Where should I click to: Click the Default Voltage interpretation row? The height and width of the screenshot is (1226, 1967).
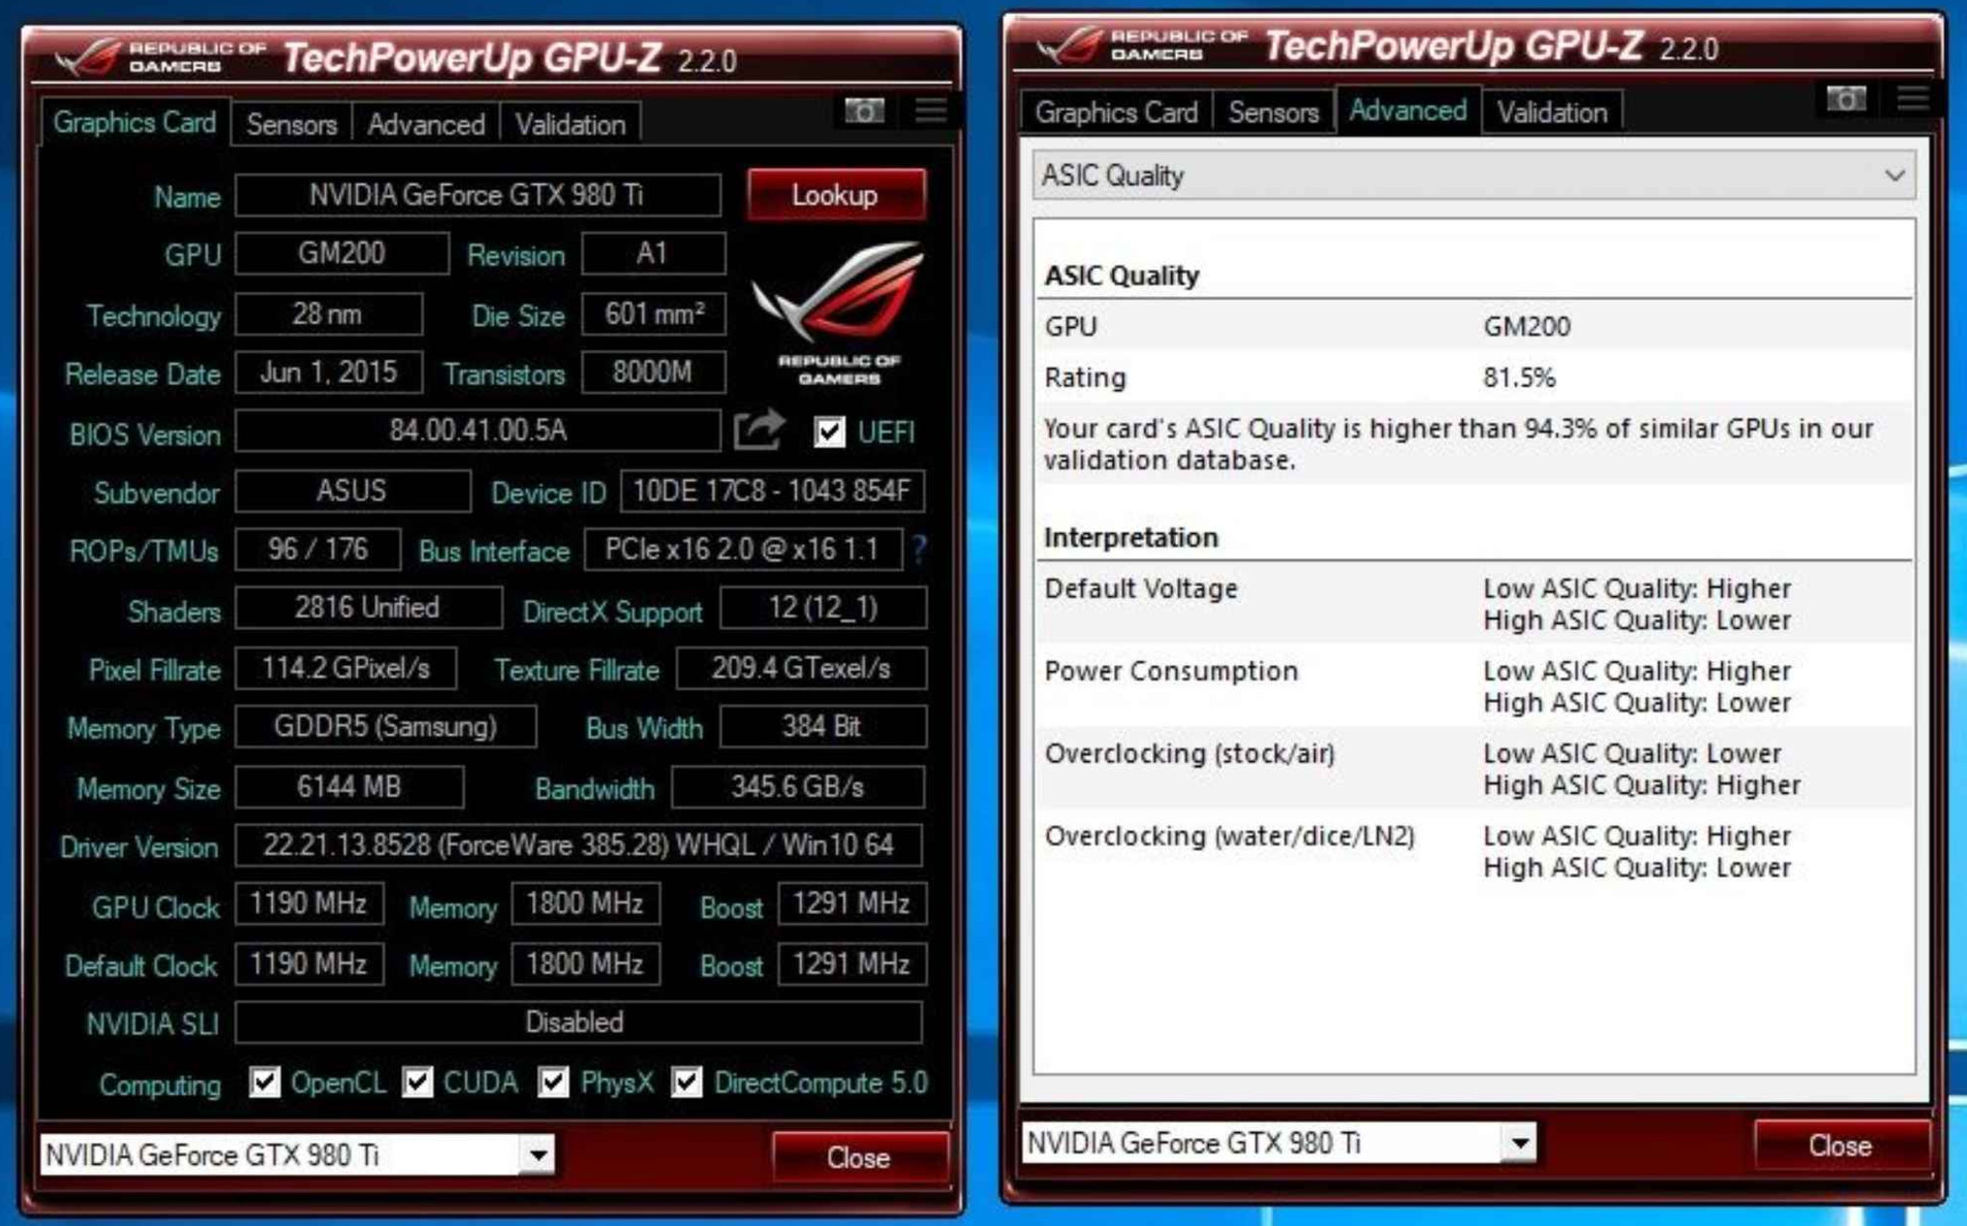tap(1474, 604)
